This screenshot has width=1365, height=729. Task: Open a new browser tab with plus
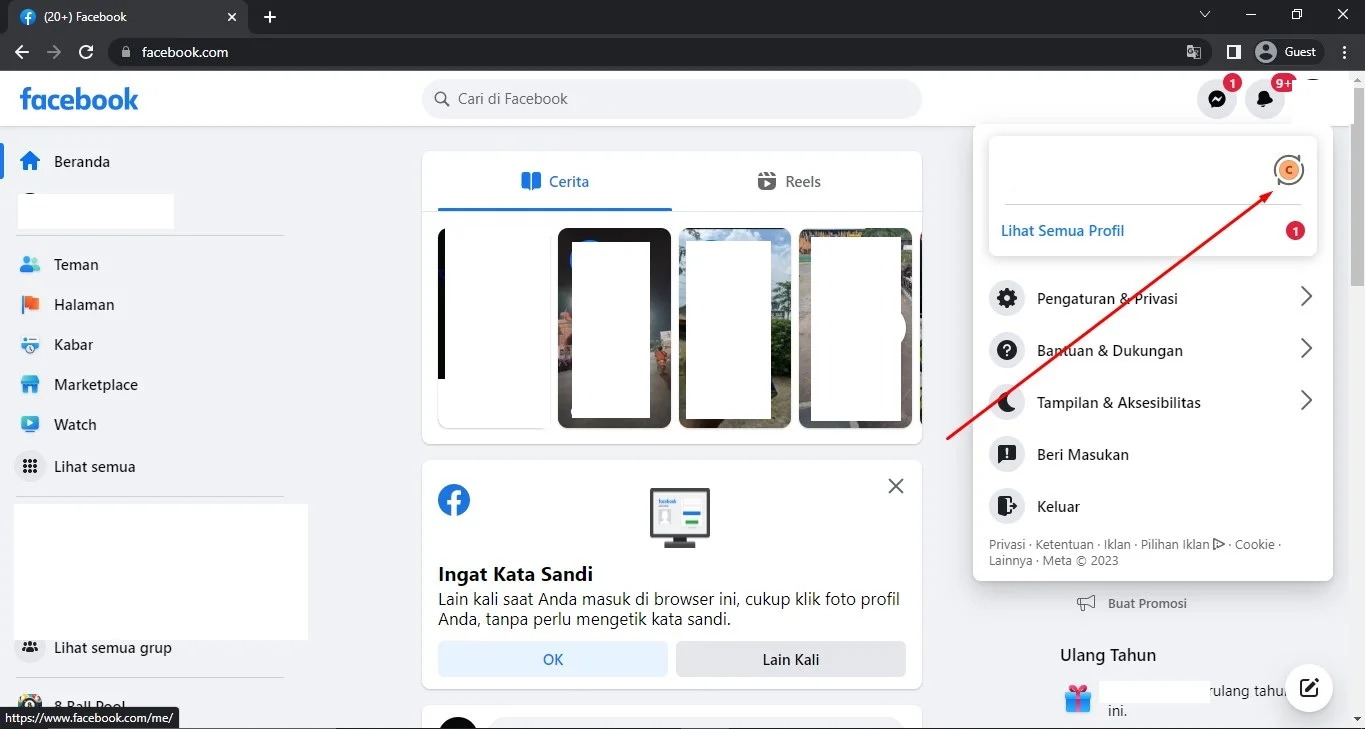[x=270, y=17]
